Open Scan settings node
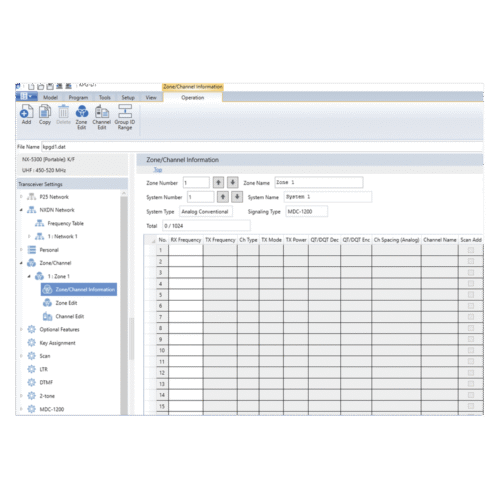Viewport: 500px width, 500px height. pos(45,356)
